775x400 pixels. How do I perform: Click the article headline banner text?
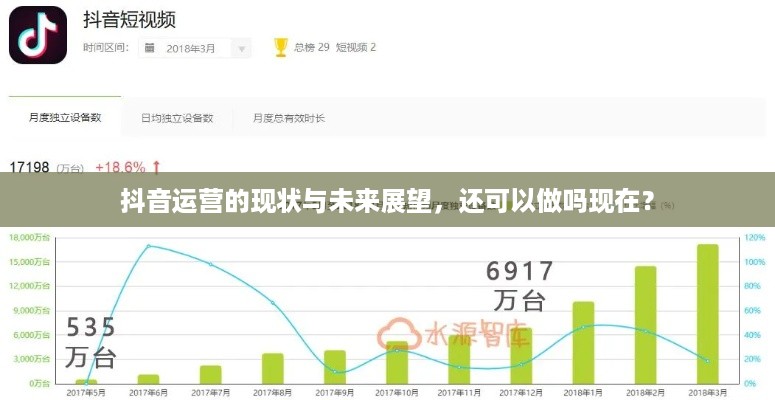(388, 200)
